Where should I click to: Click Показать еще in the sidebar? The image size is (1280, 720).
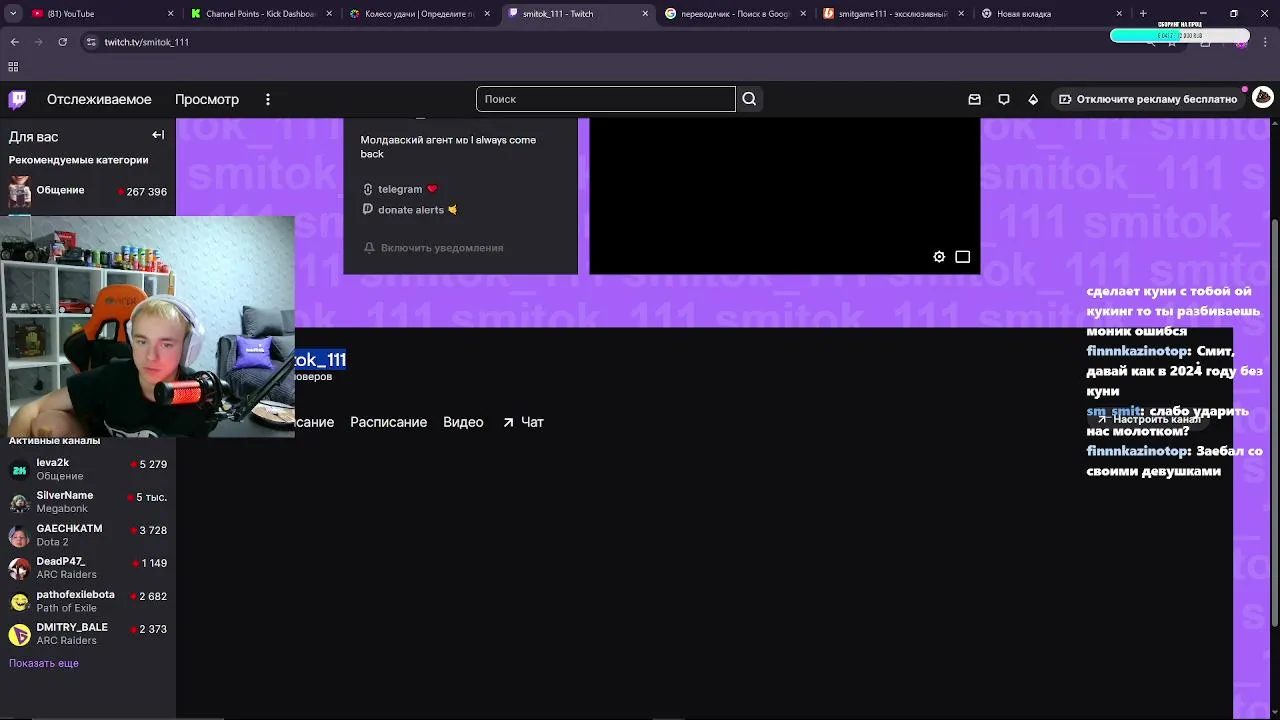[44, 663]
